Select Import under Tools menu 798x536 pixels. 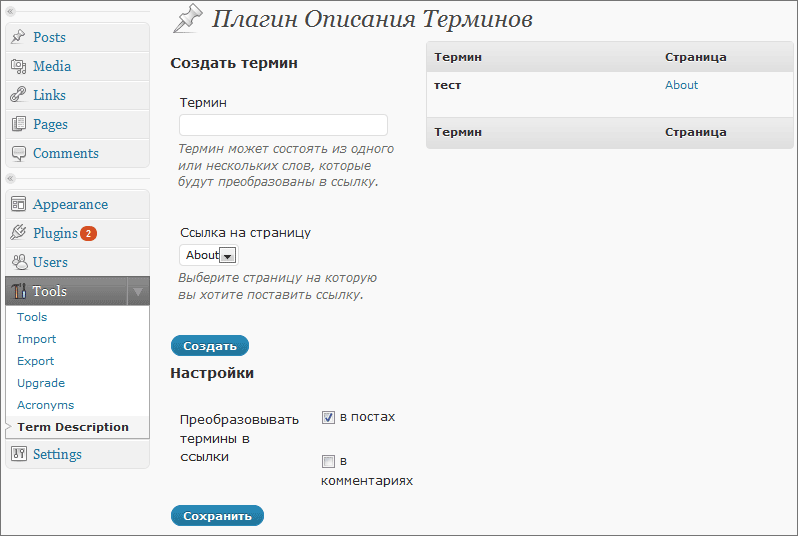tap(37, 339)
